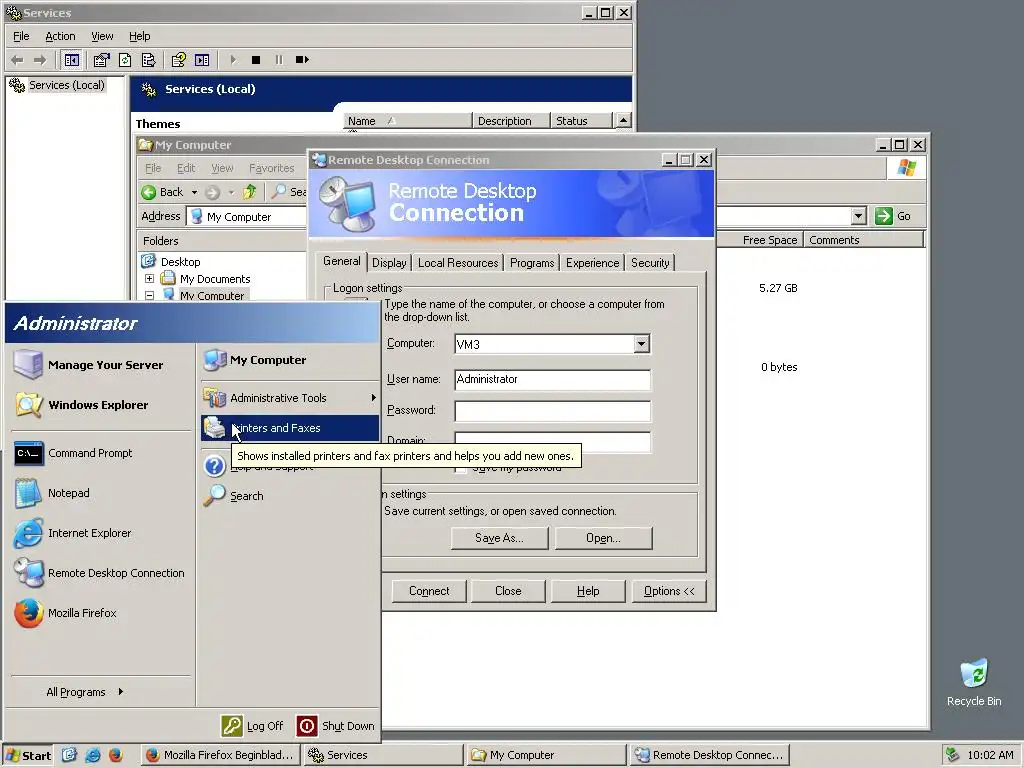Open the Action menu in Services window

click(x=60, y=37)
